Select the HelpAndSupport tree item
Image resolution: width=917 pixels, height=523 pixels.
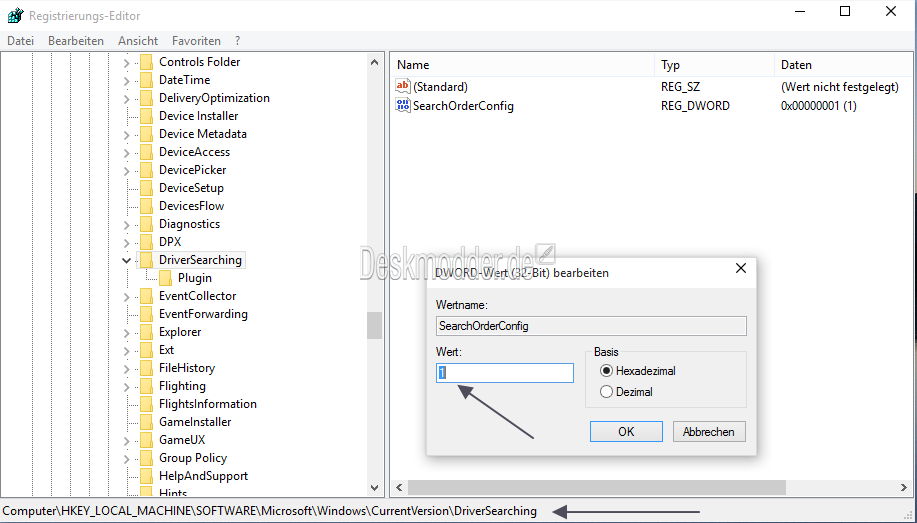(204, 476)
